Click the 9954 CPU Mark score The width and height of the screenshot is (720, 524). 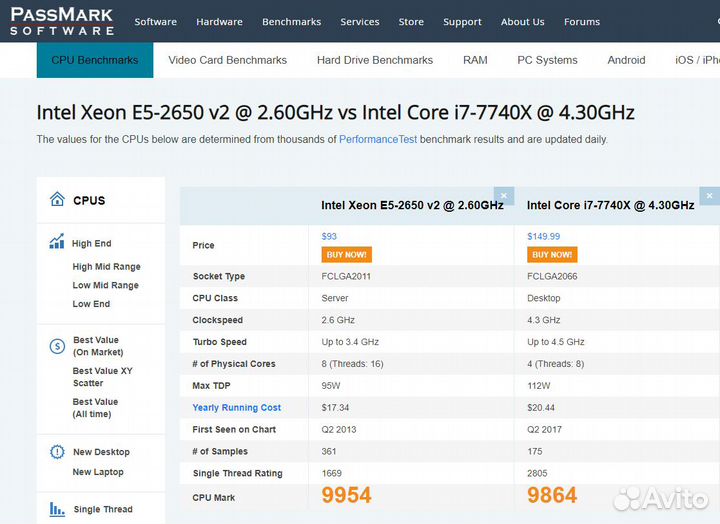[x=346, y=495]
